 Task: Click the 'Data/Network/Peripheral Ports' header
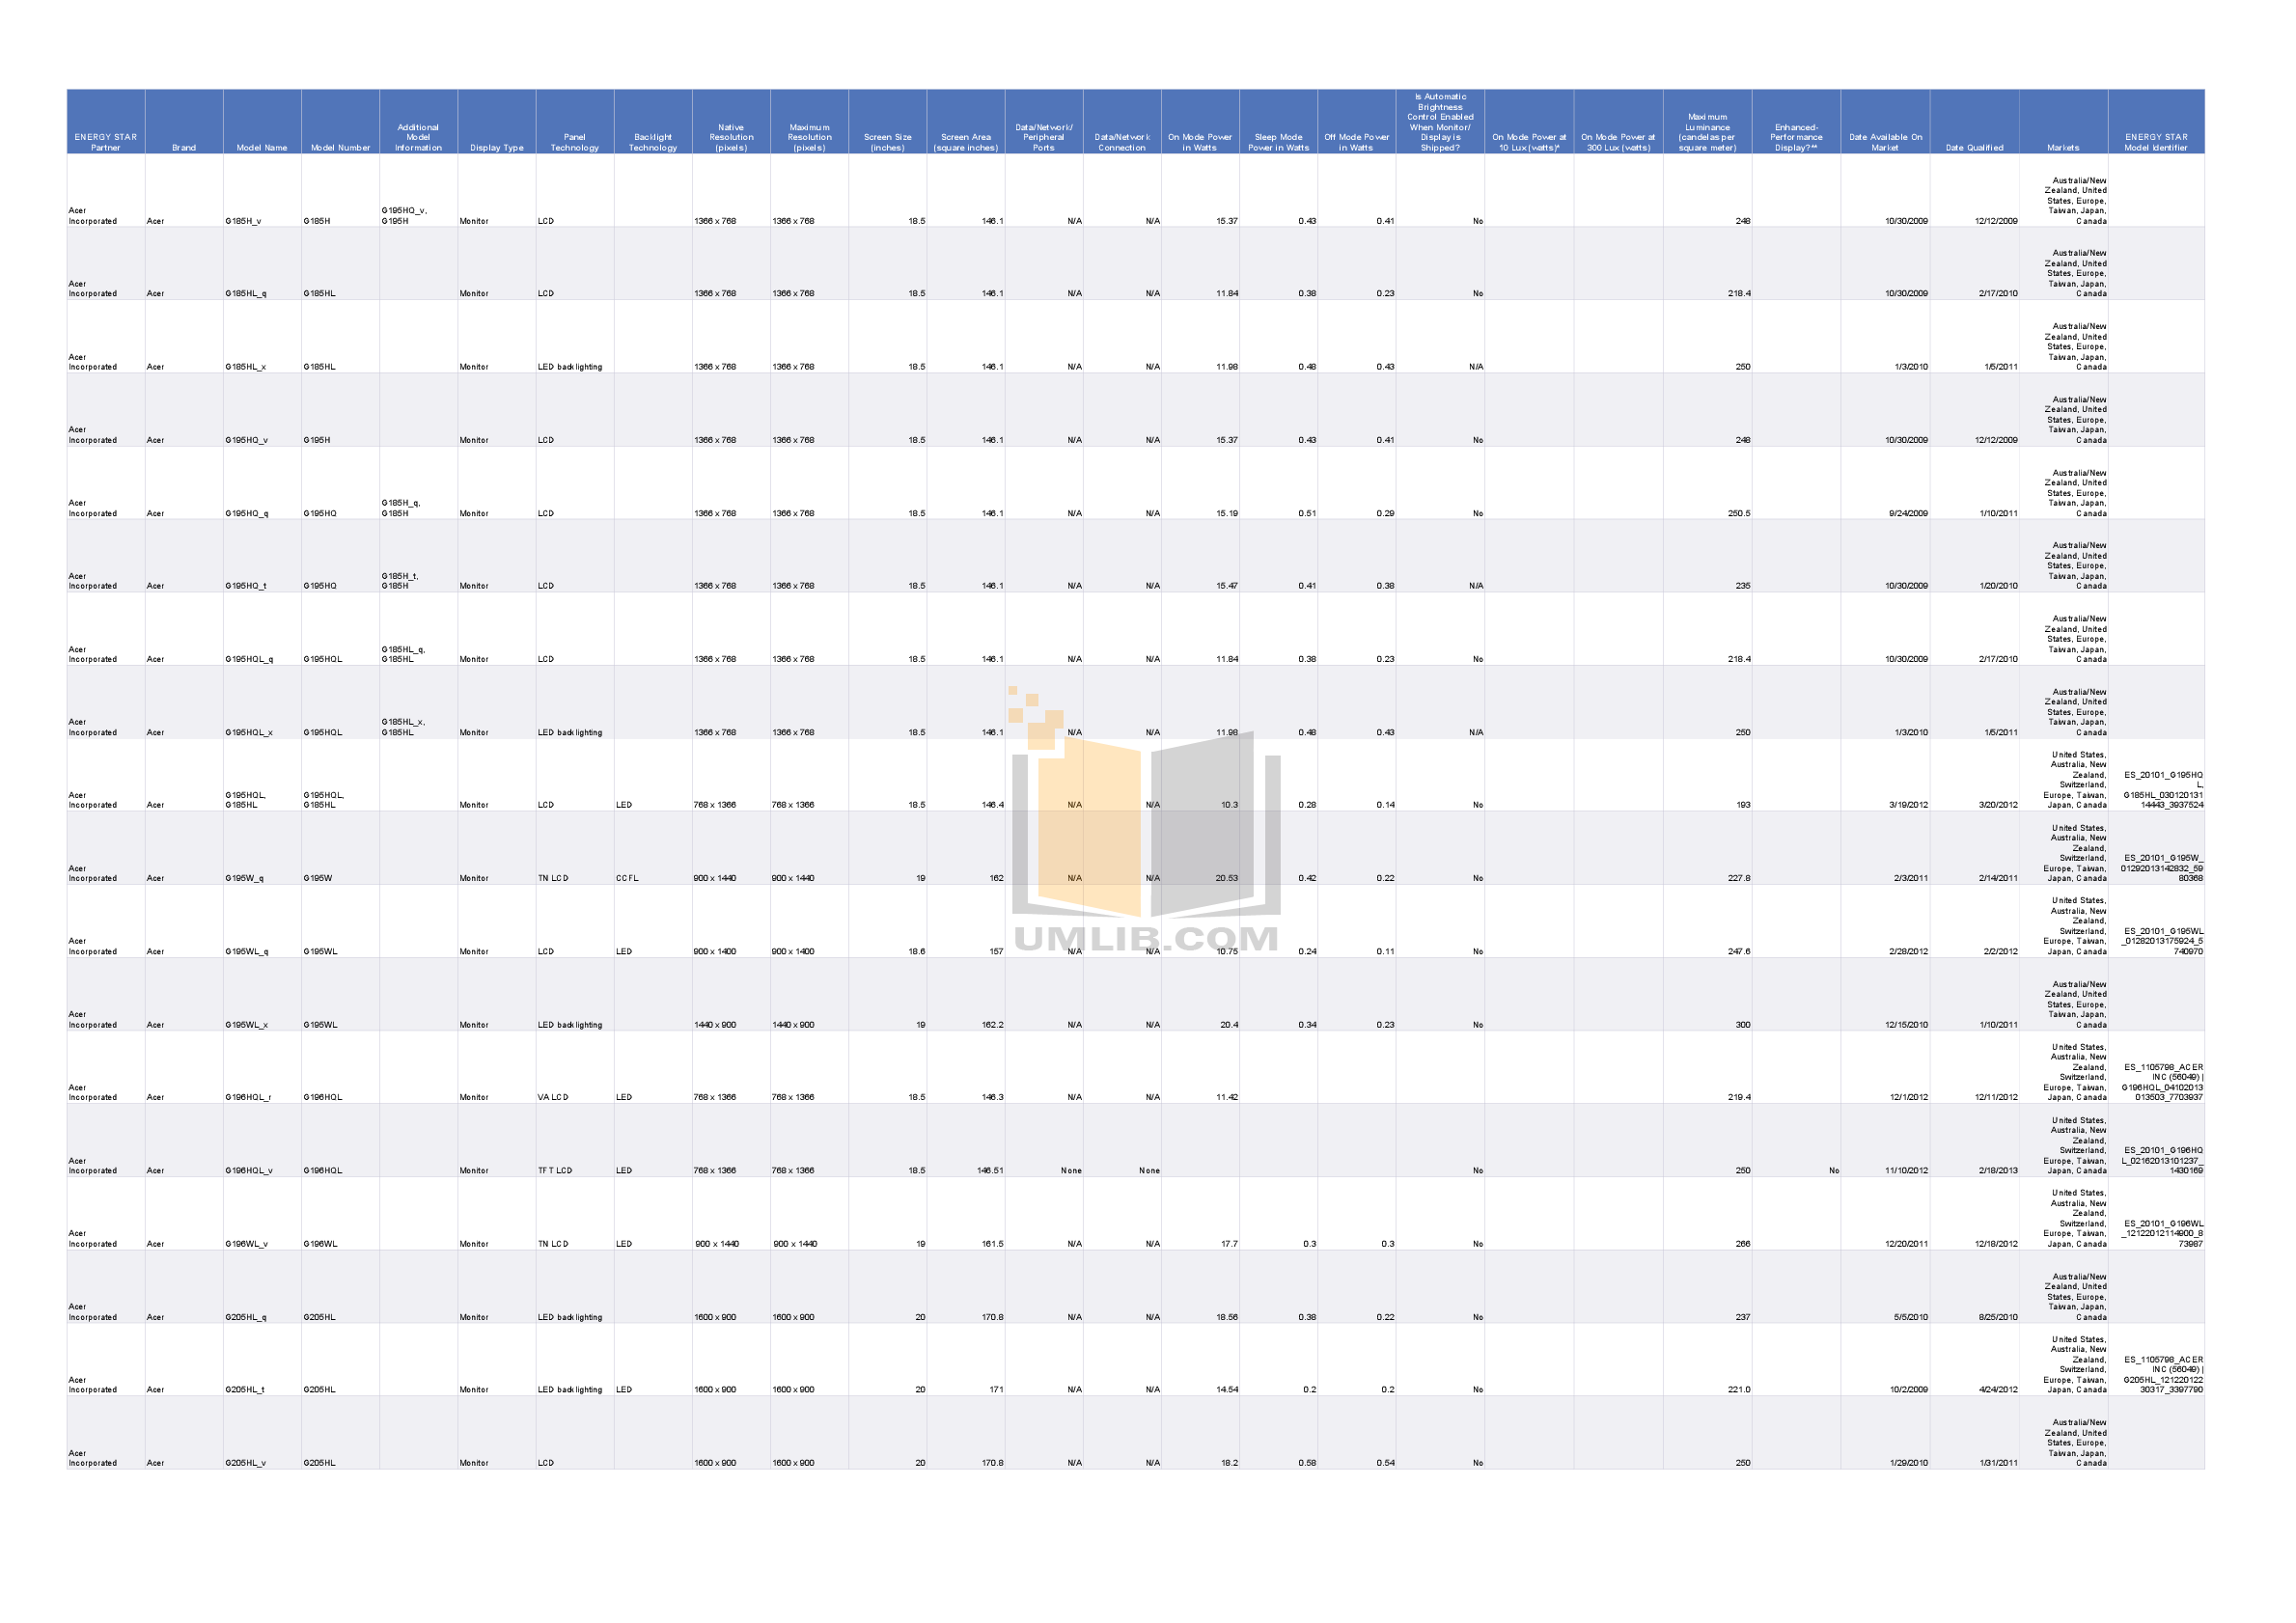(1044, 137)
